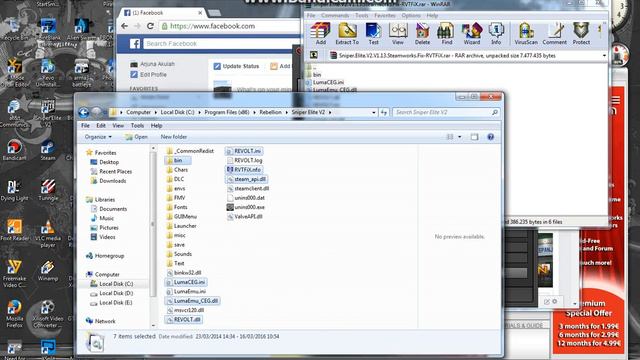Viewport: 640px width, 360px height.
Task: Select Mozilla Firefox desktop icon
Action: (14, 314)
